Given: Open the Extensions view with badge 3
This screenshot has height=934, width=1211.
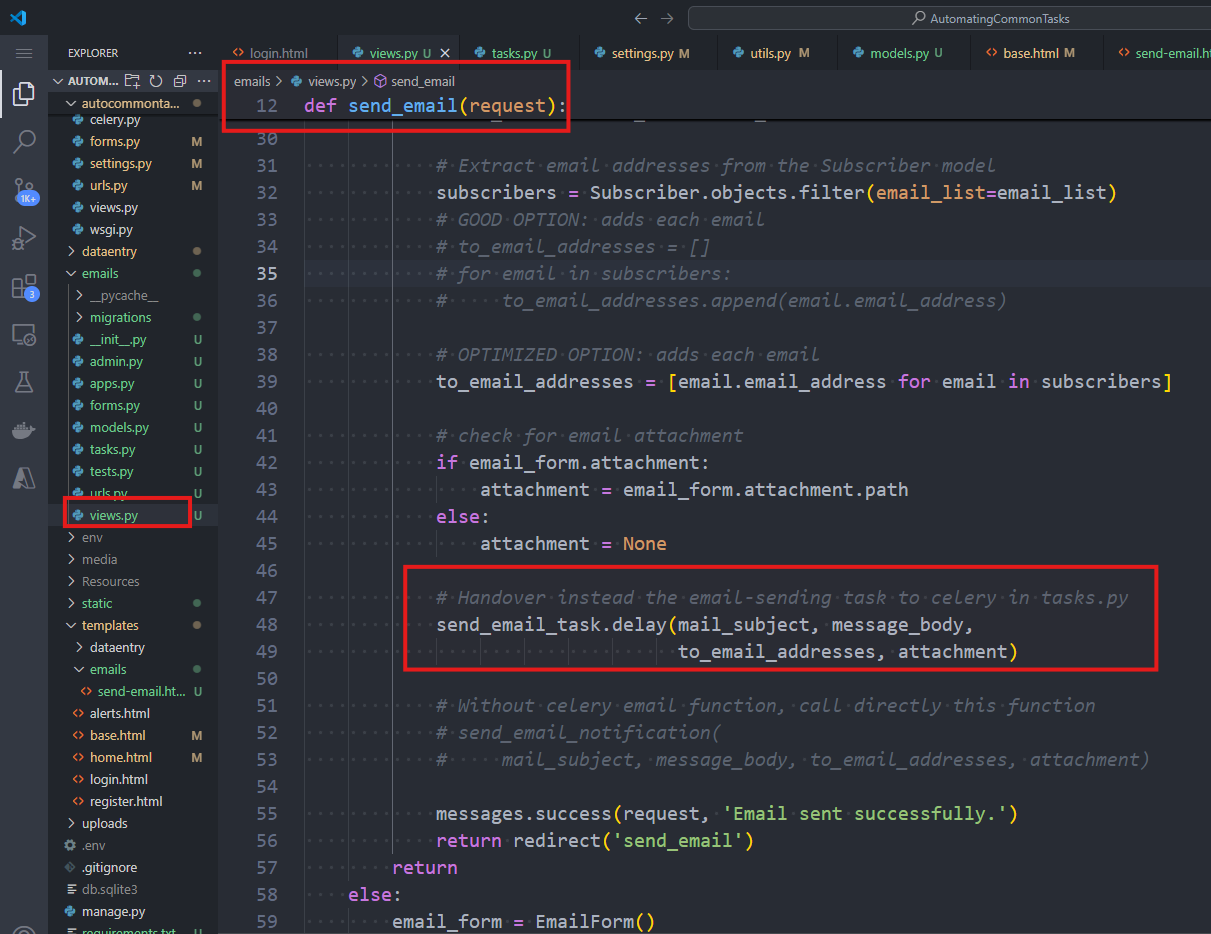Looking at the screenshot, I should pyautogui.click(x=24, y=288).
